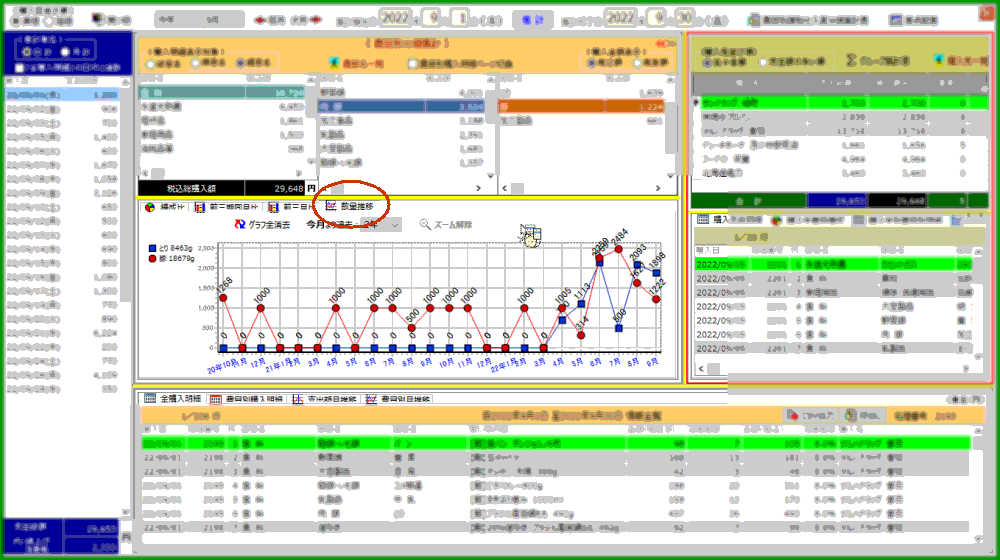Screen dimensions: 1000x560
Task: Click right scroll arrow of middle category list
Action: [478, 188]
